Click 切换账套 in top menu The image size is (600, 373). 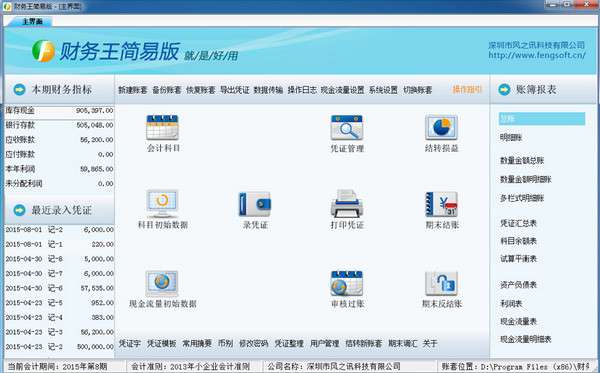click(x=417, y=90)
